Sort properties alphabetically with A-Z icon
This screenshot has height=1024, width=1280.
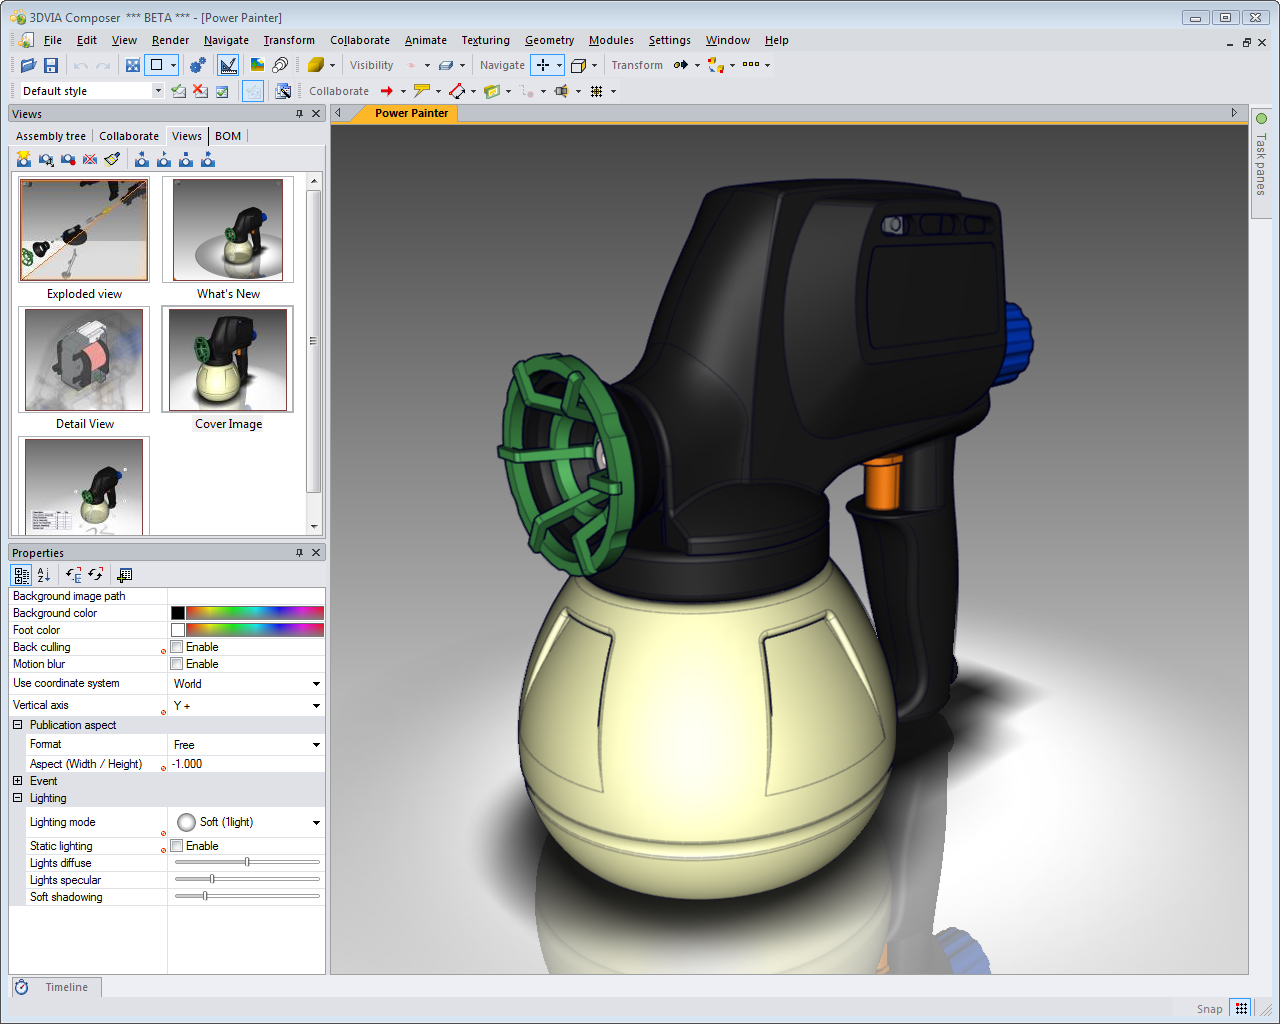point(44,575)
